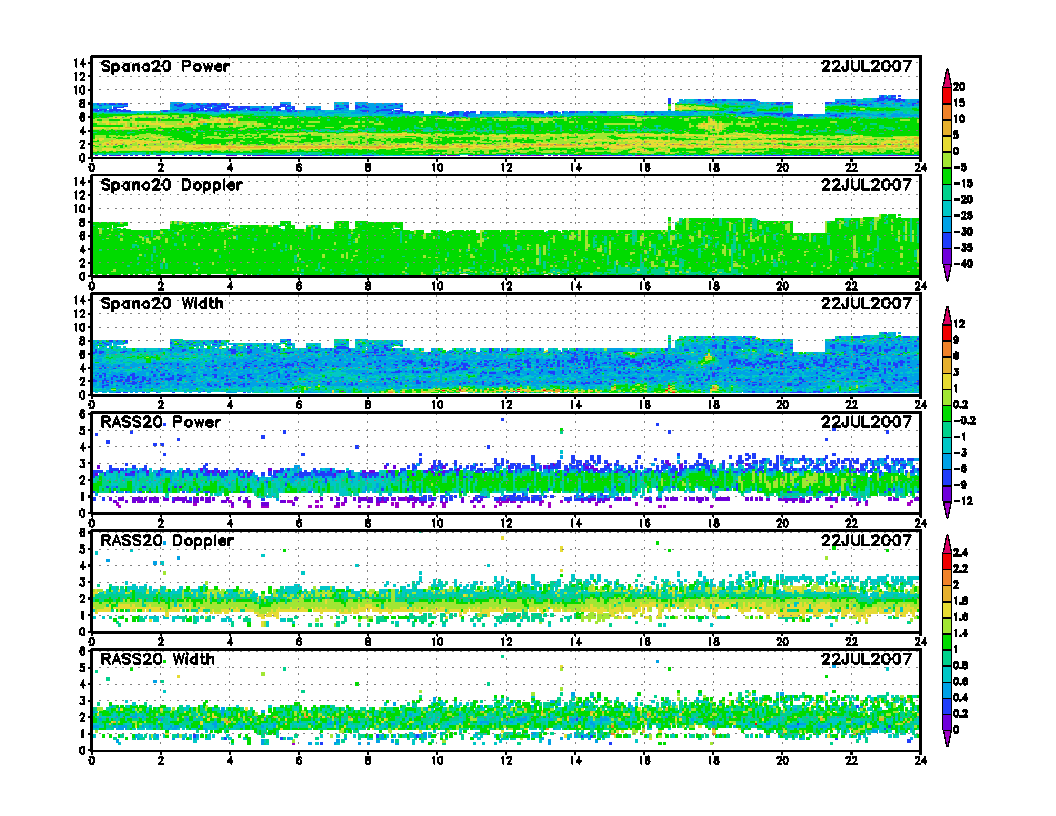Image resolution: width=1056 pixels, height=816 pixels.
Task: Click the purple bottom arrow of the top colorbar
Action: (947, 272)
